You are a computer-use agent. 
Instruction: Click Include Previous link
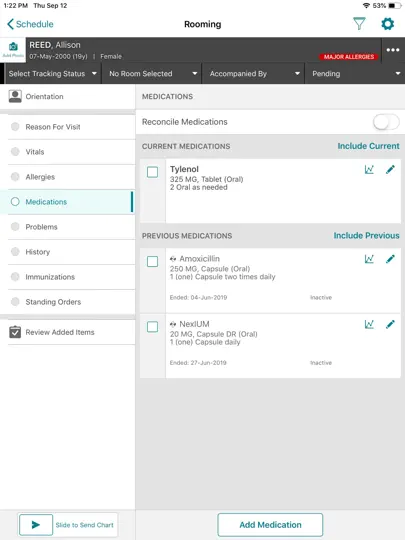366,236
